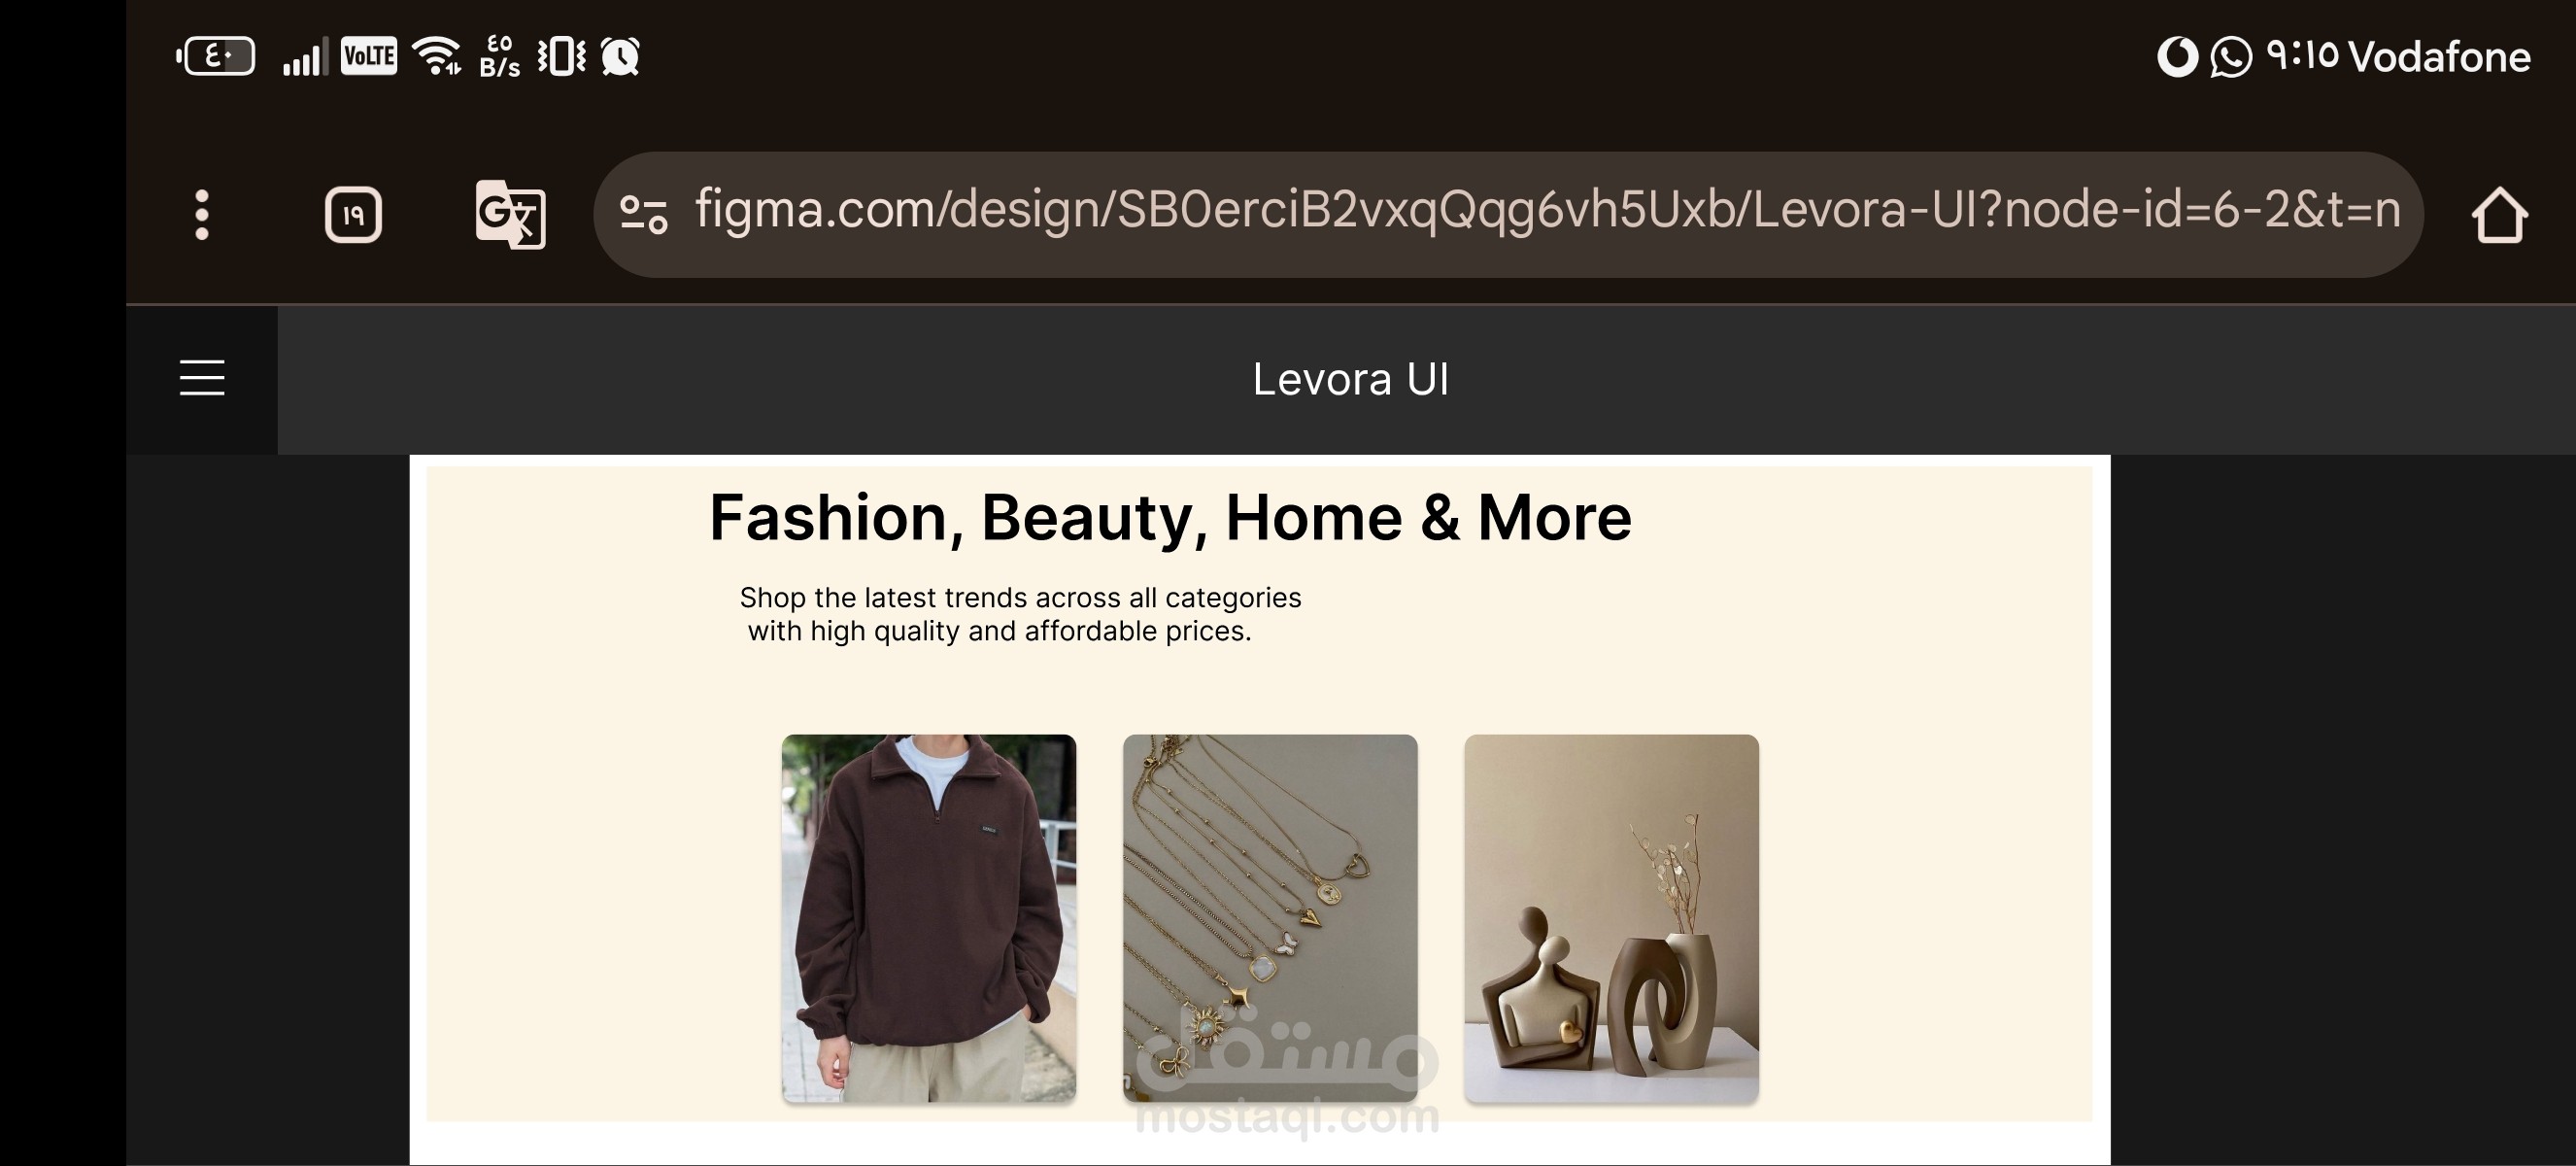
Task: Click the Levora UI file title
Action: coord(1350,380)
